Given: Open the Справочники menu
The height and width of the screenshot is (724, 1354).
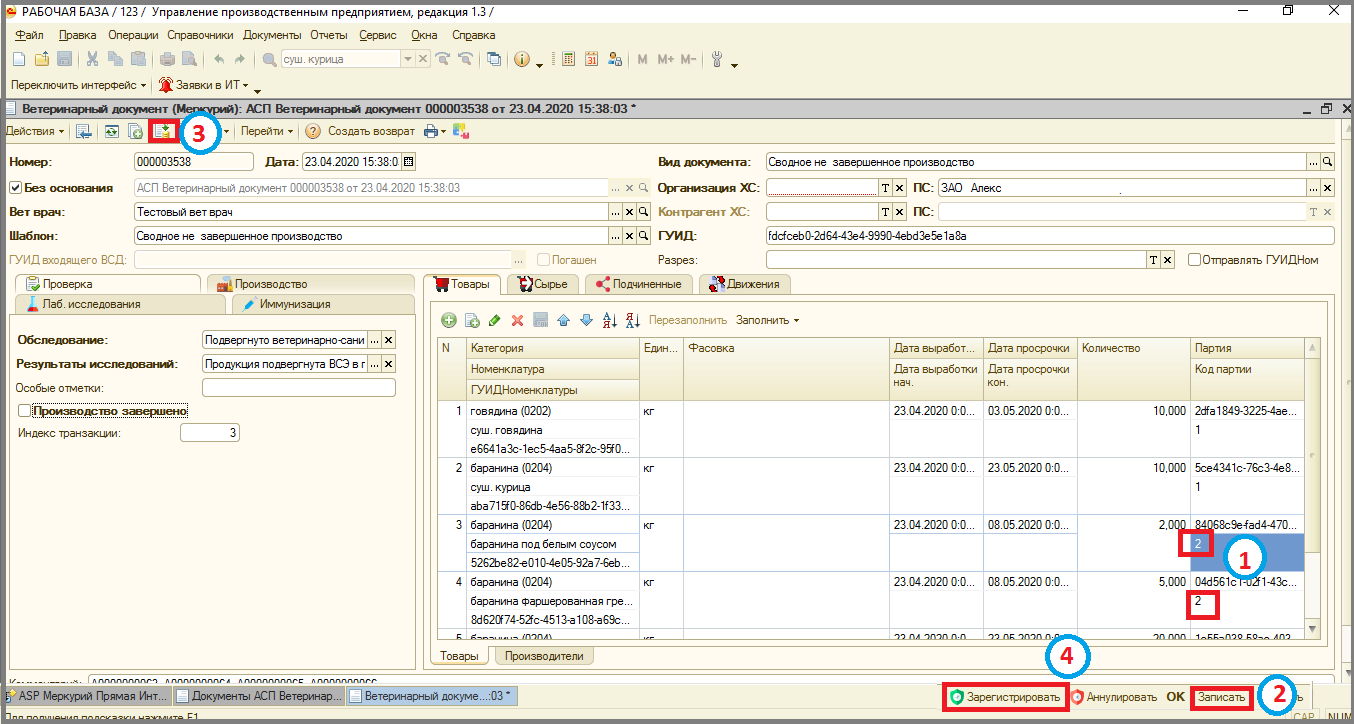Looking at the screenshot, I should [x=201, y=35].
